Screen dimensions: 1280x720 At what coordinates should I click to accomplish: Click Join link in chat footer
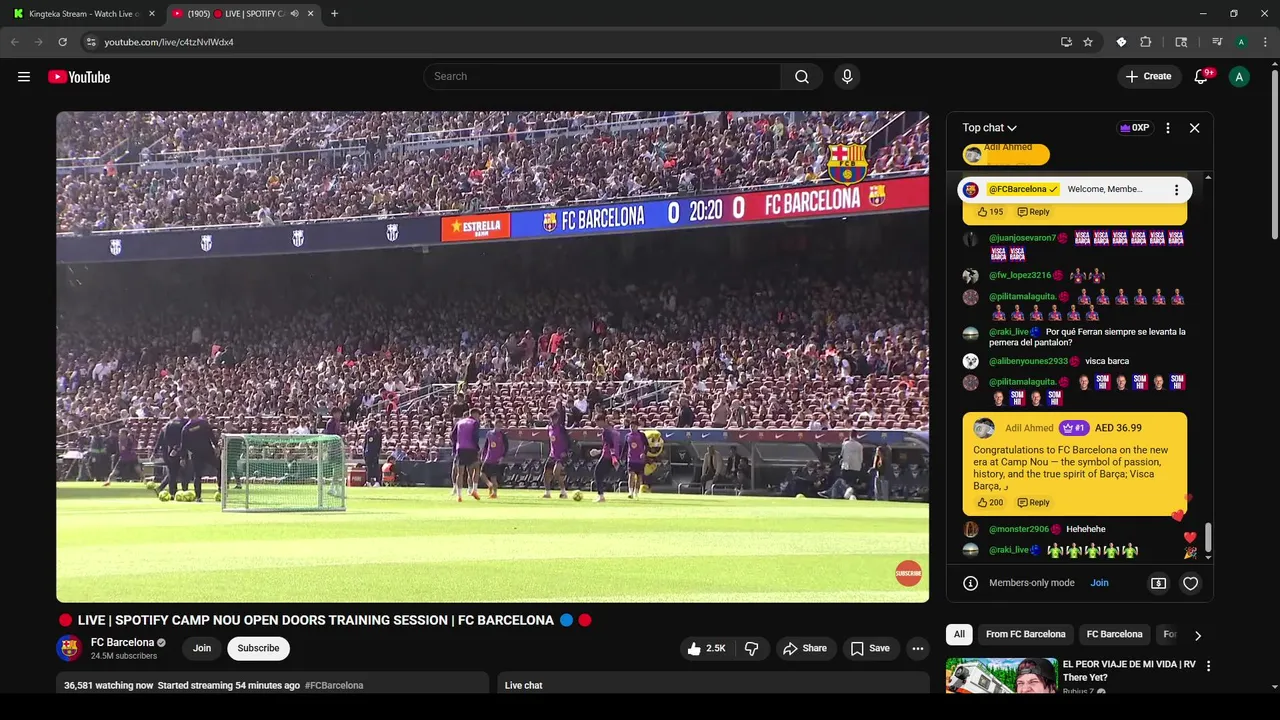(1099, 583)
